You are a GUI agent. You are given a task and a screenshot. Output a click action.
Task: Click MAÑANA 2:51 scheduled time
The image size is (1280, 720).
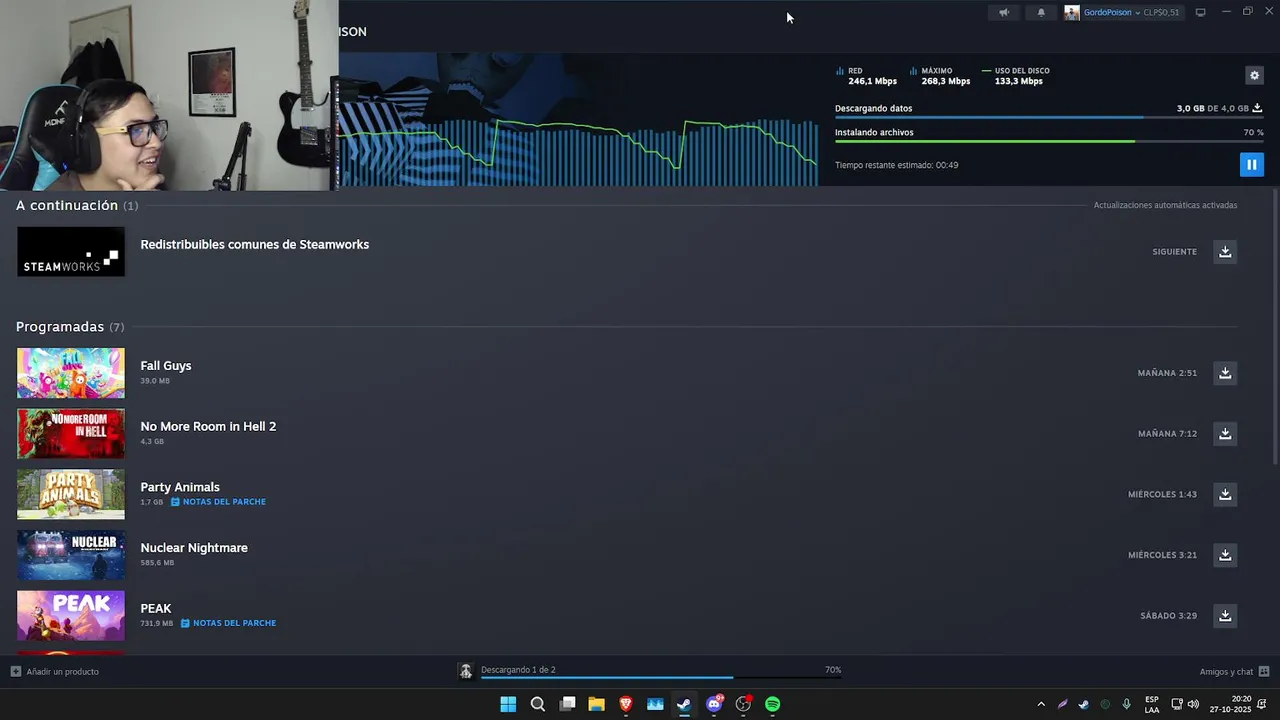click(1167, 373)
